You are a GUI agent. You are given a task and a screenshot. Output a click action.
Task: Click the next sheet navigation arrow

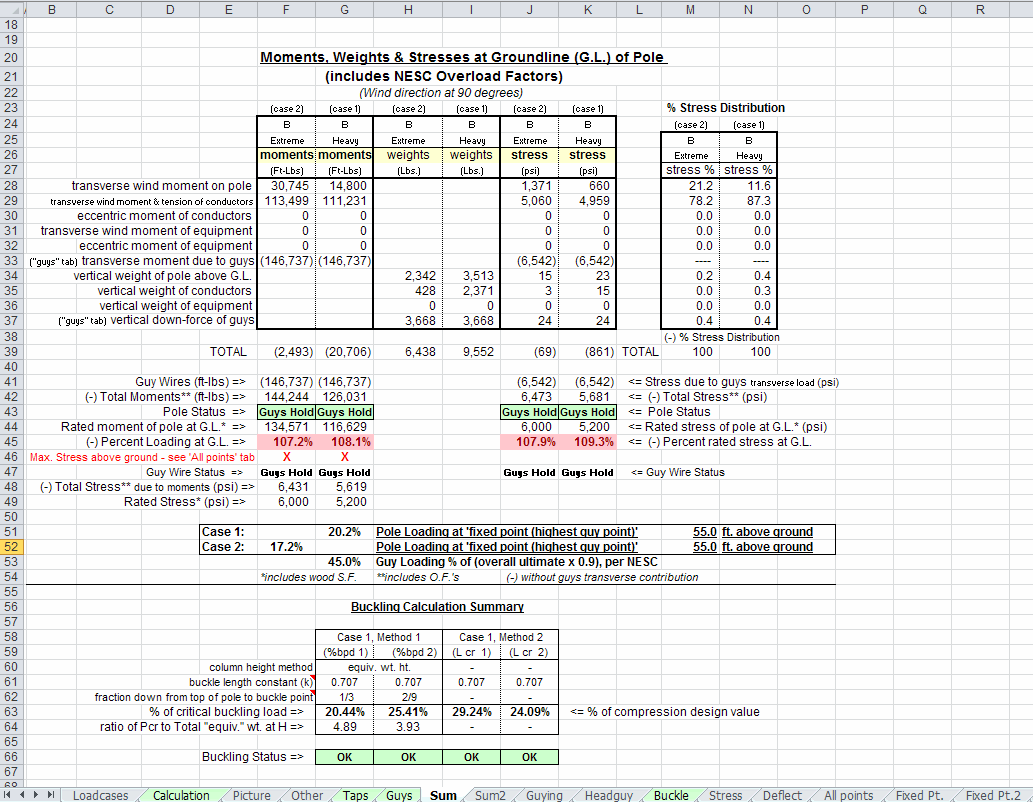[x=37, y=795]
